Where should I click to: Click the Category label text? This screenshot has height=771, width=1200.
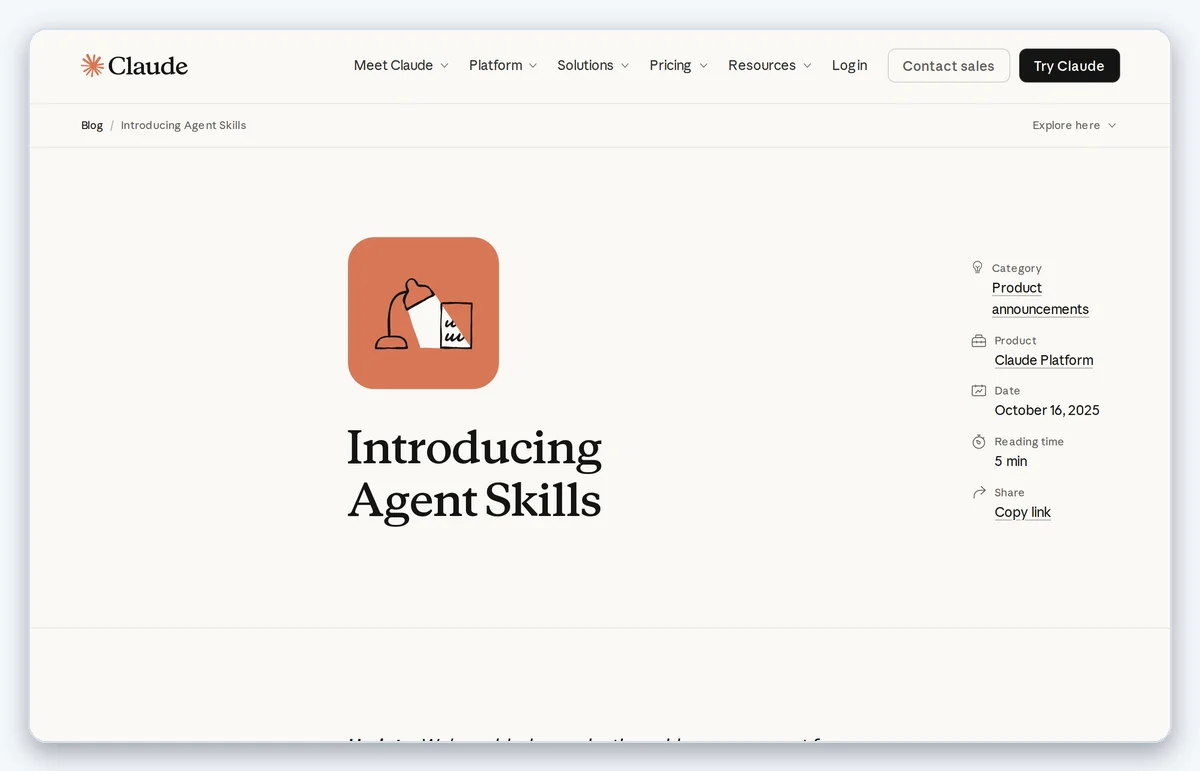pyautogui.click(x=1016, y=268)
